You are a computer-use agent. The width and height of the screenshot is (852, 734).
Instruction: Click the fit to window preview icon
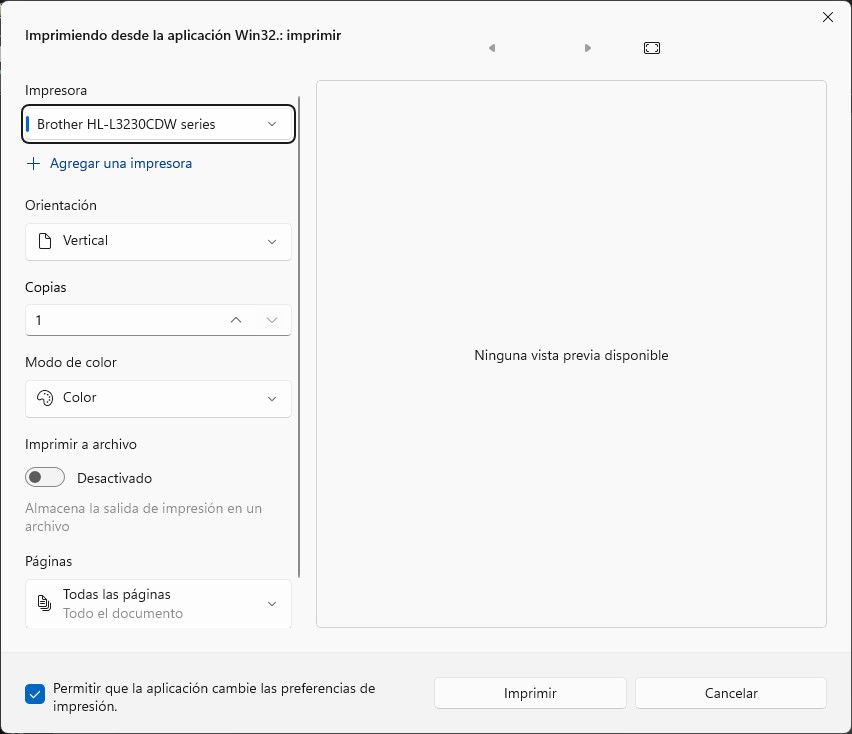tap(652, 48)
